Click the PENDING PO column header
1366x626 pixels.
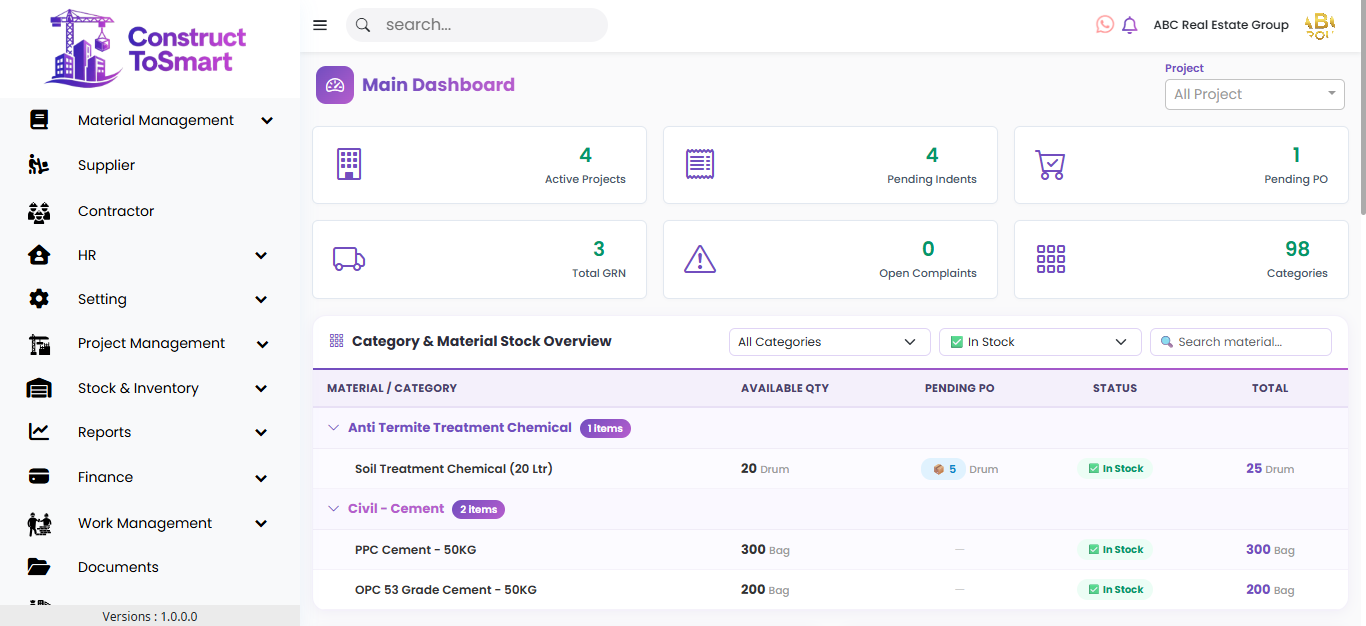[x=960, y=388]
